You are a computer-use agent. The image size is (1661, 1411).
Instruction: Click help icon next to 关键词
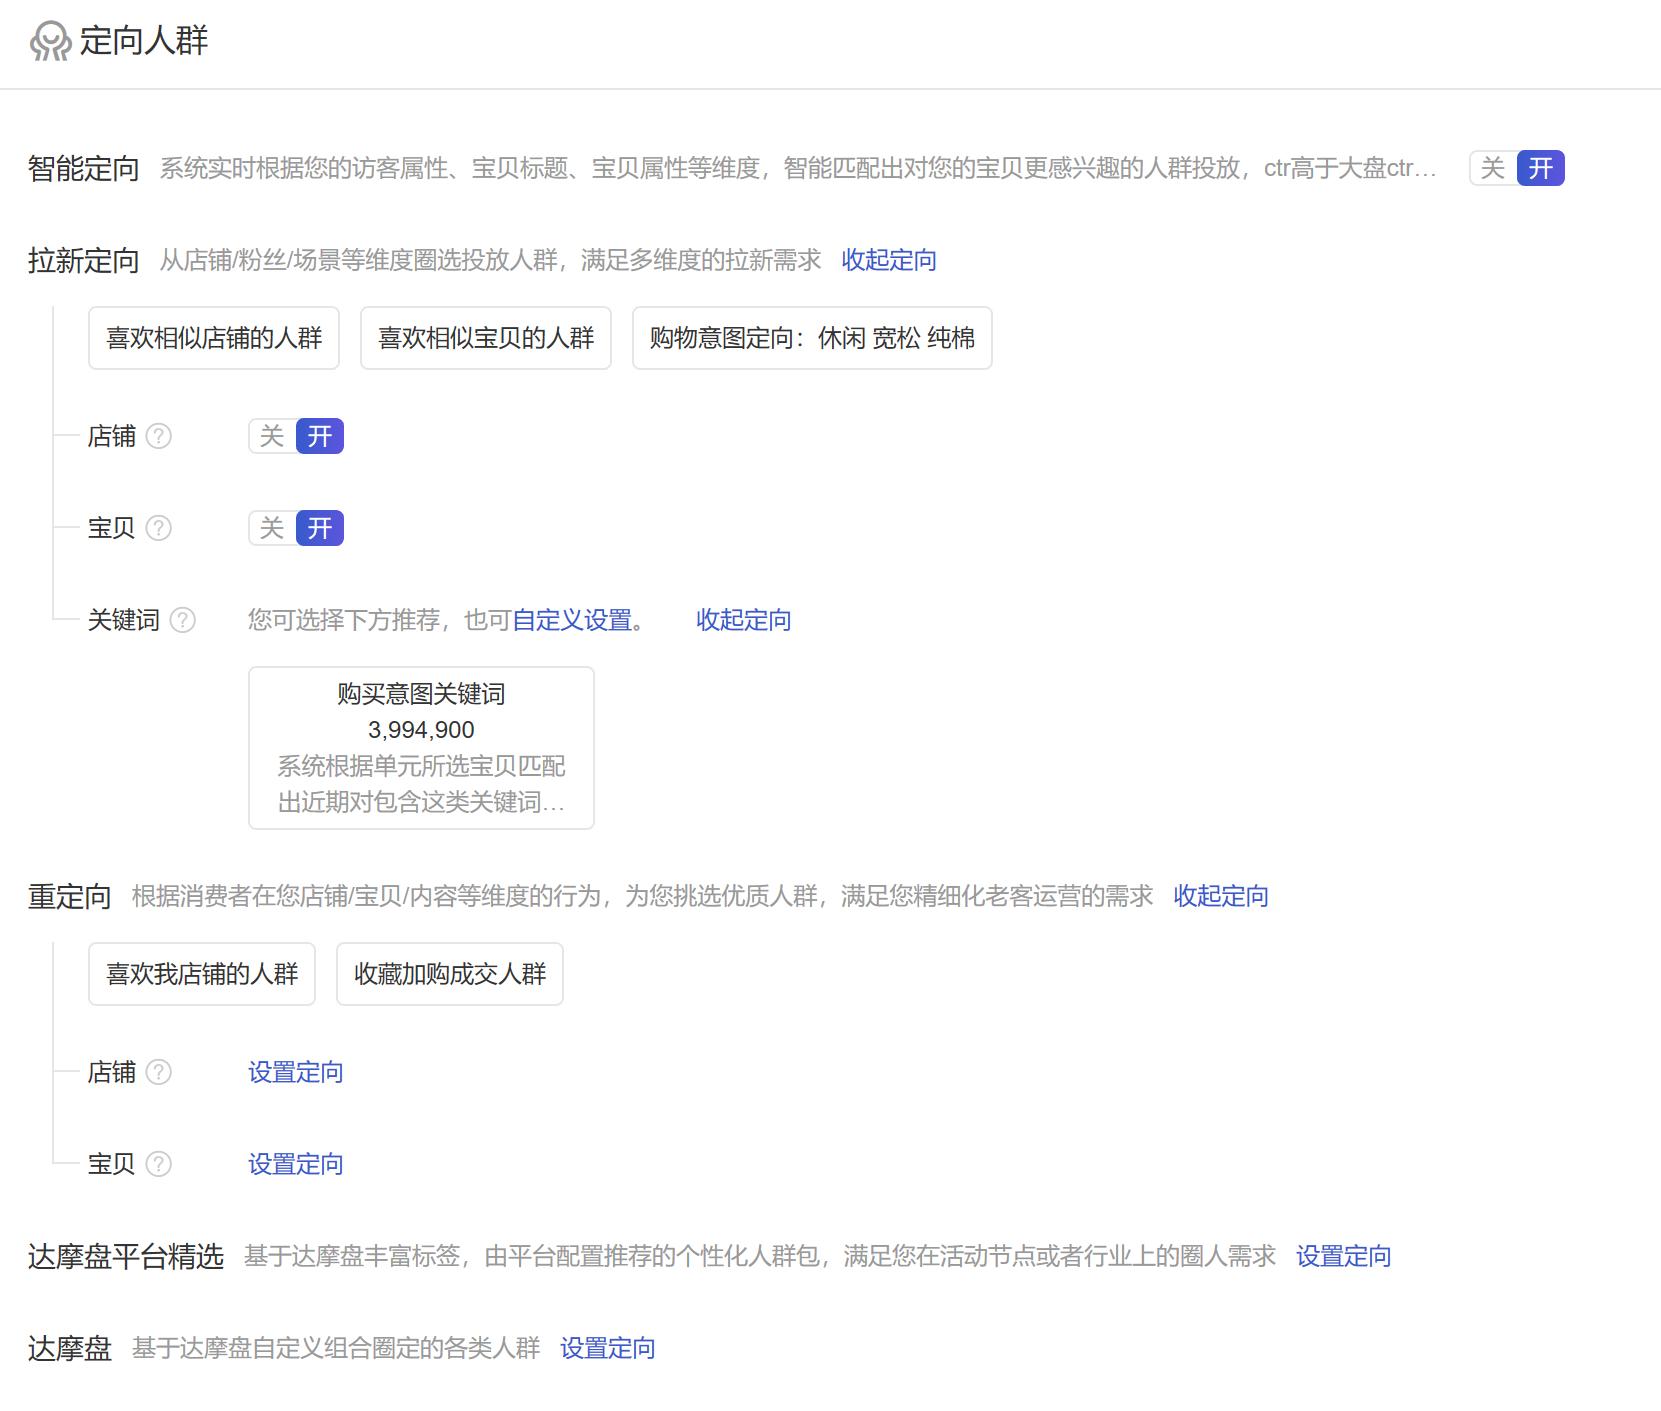tap(183, 620)
